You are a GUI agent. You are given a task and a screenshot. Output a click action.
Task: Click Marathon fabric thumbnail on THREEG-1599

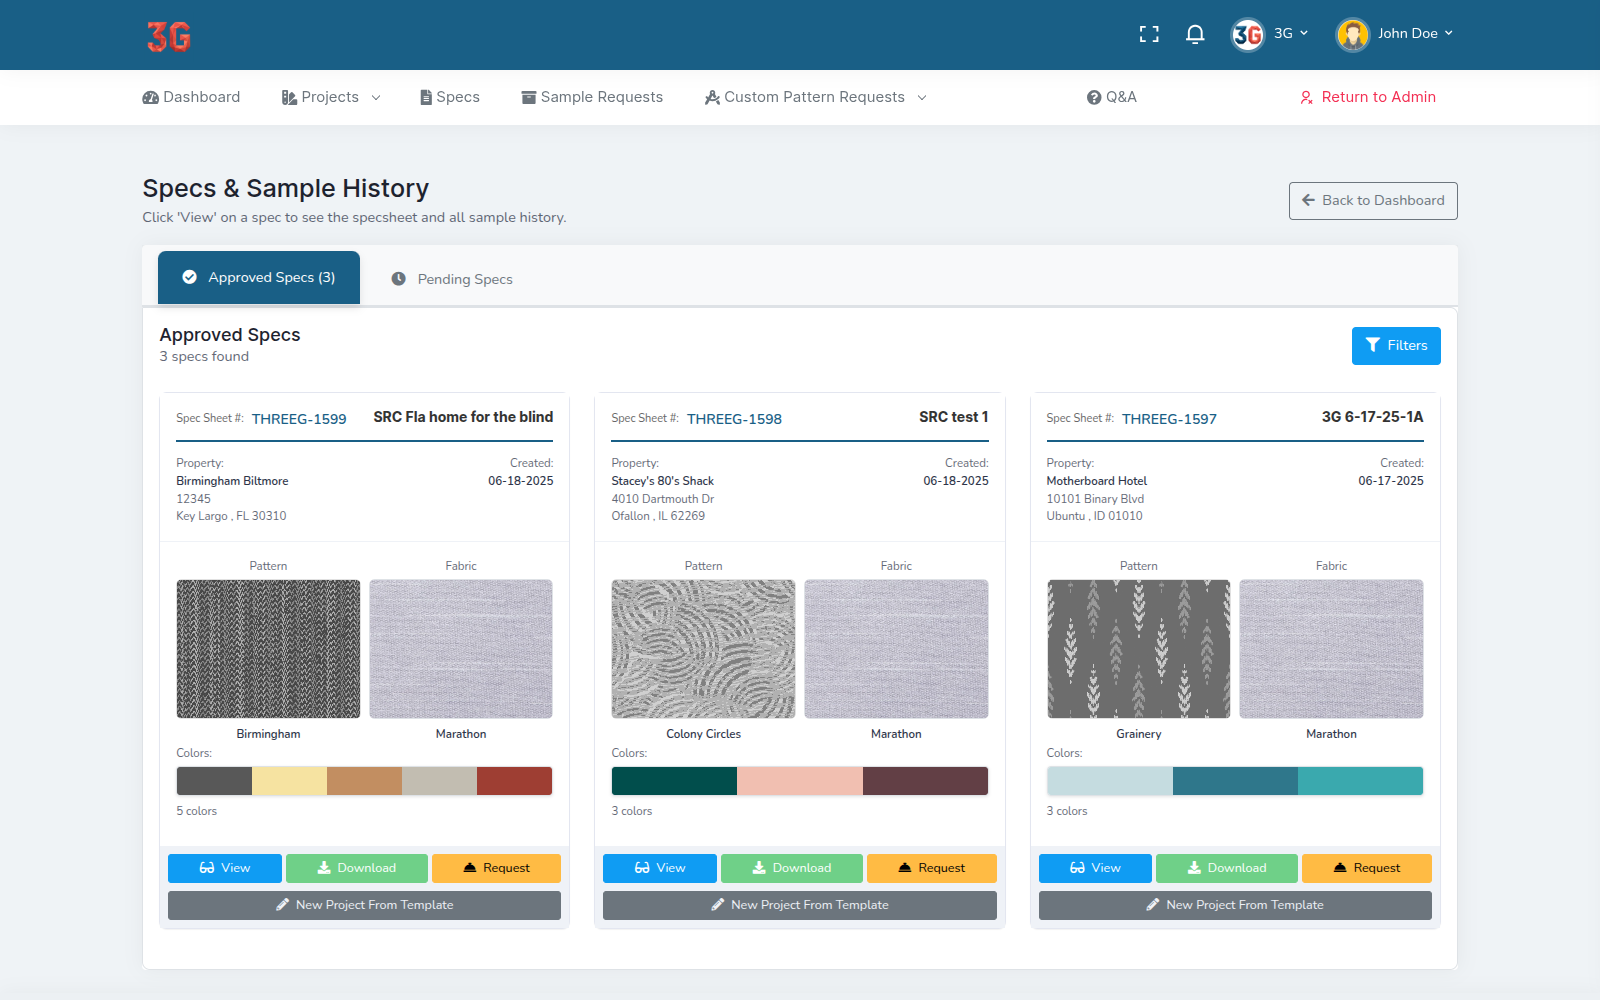pos(461,649)
